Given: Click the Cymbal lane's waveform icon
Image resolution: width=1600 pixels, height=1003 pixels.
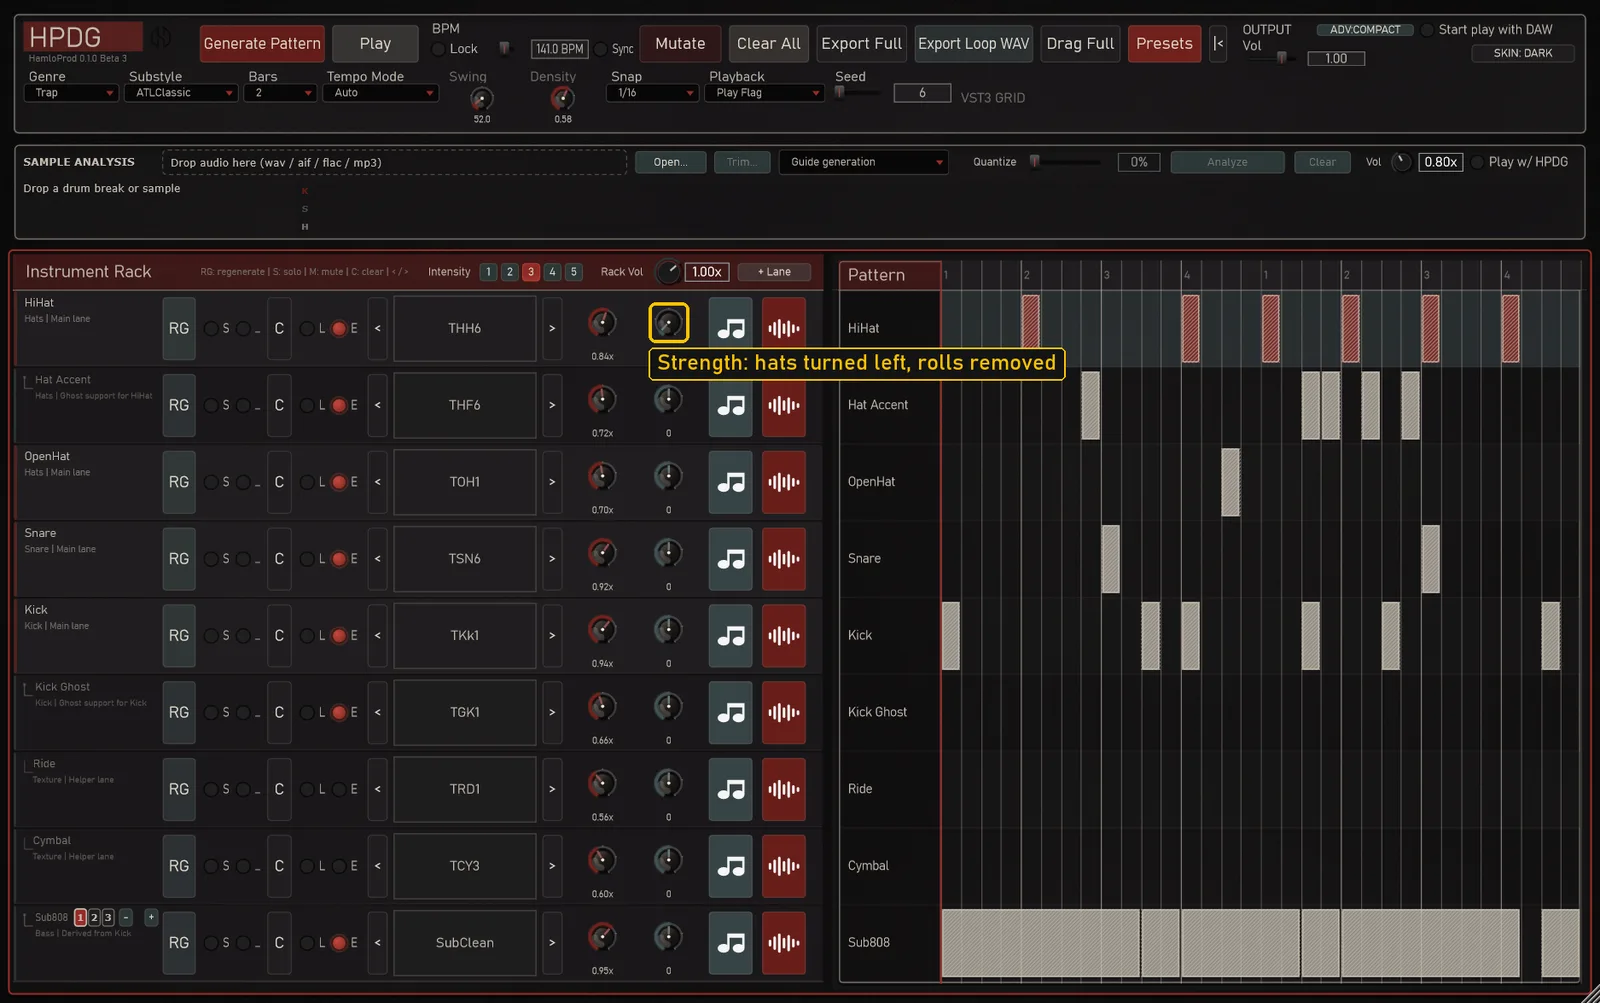Looking at the screenshot, I should [784, 866].
